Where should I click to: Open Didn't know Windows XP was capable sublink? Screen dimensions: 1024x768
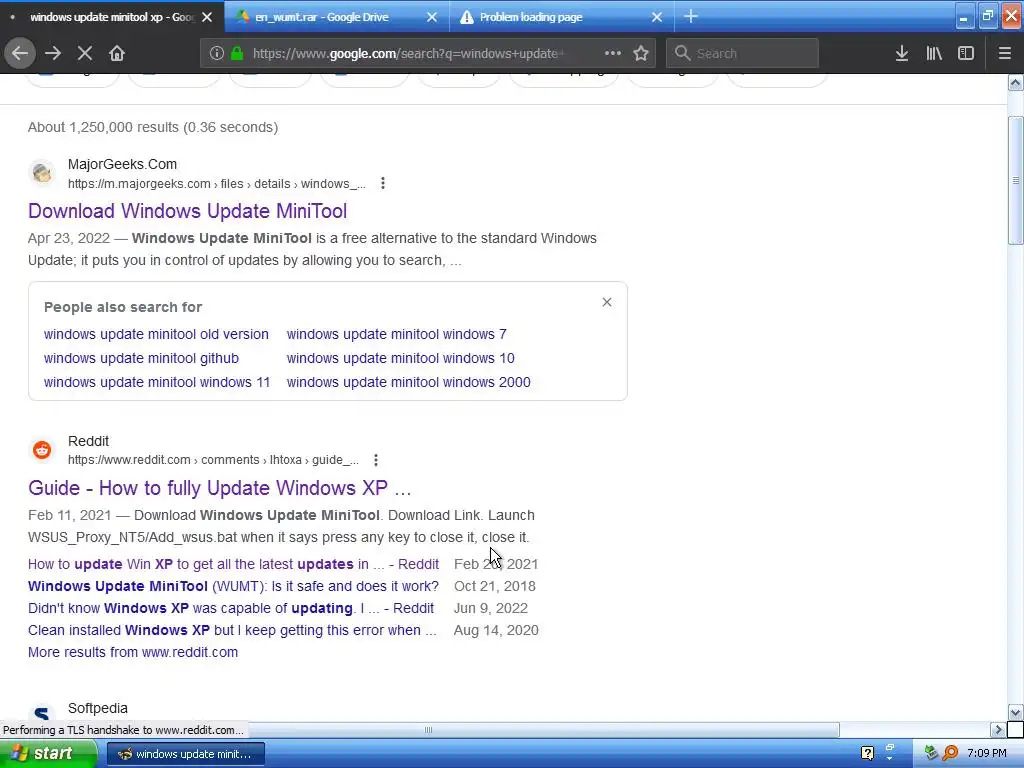[x=231, y=609]
